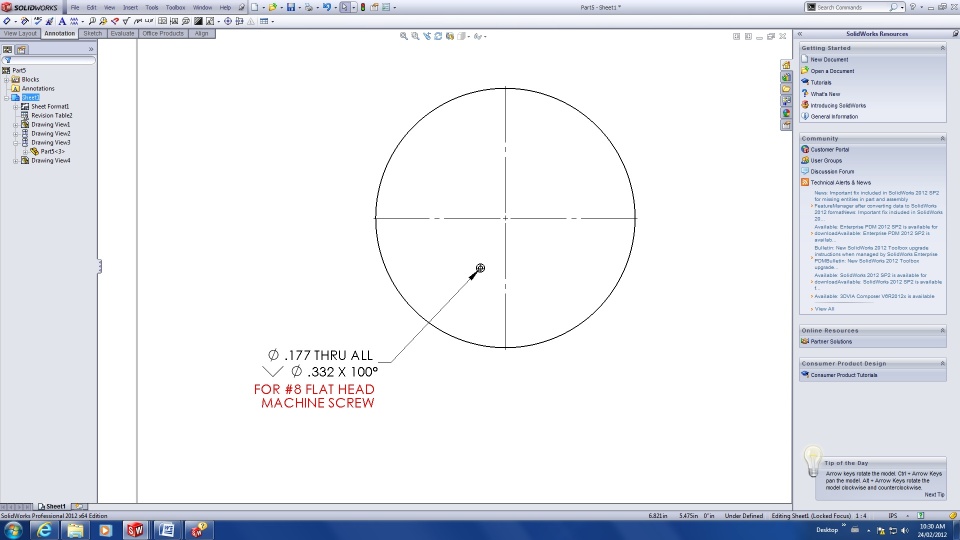This screenshot has width=960, height=540.
Task: Click the Geometric Tolerance tool
Action: click(162, 21)
